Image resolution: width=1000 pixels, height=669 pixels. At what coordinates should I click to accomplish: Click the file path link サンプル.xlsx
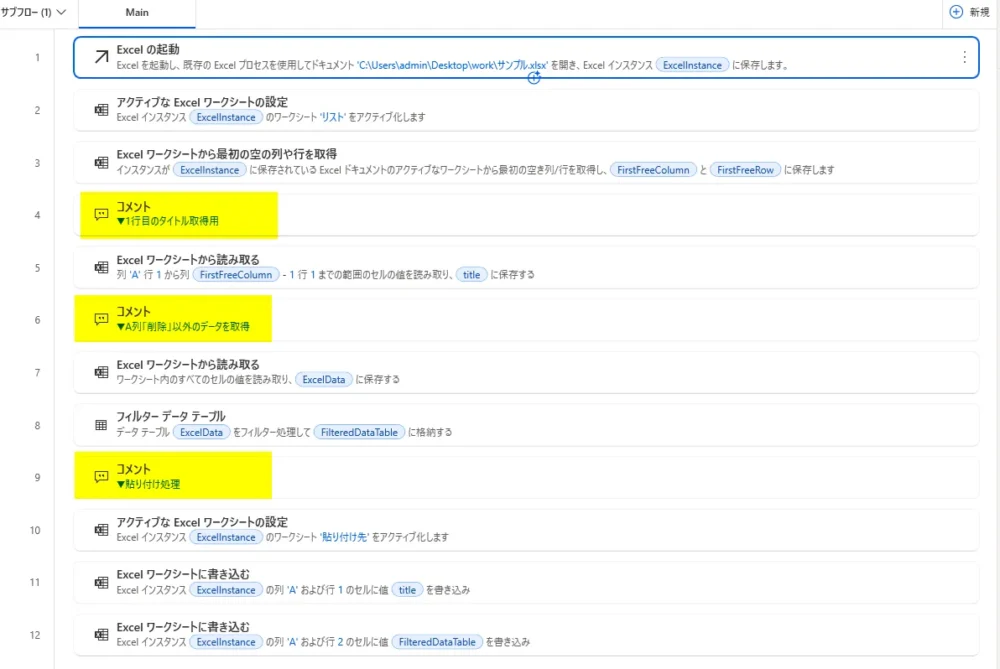click(452, 65)
